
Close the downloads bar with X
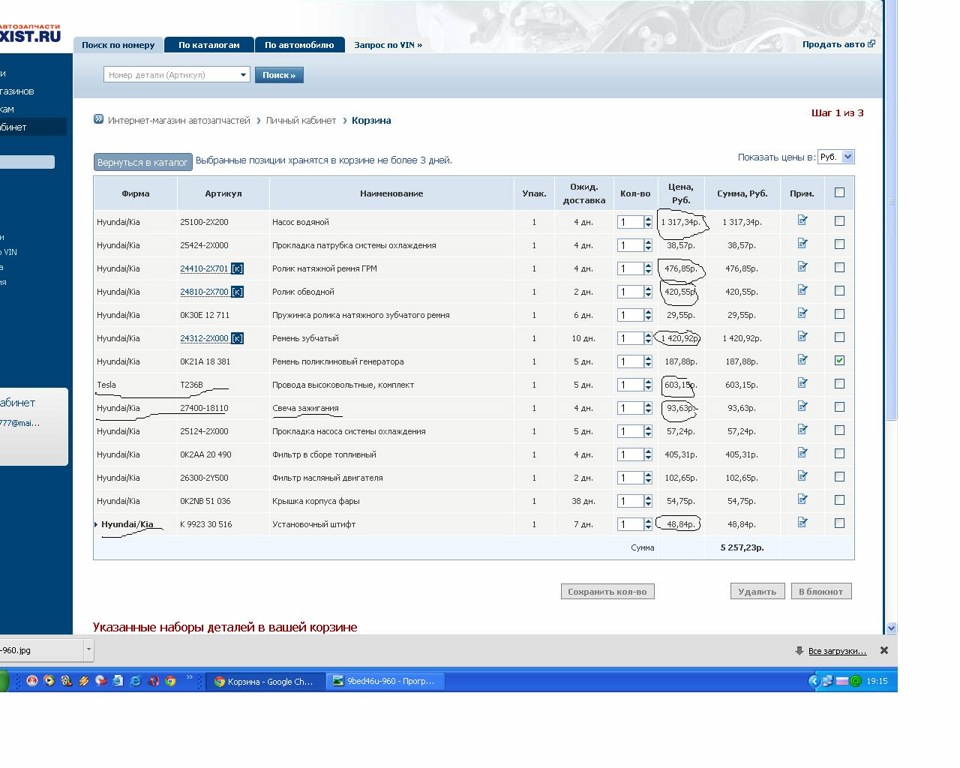(884, 650)
